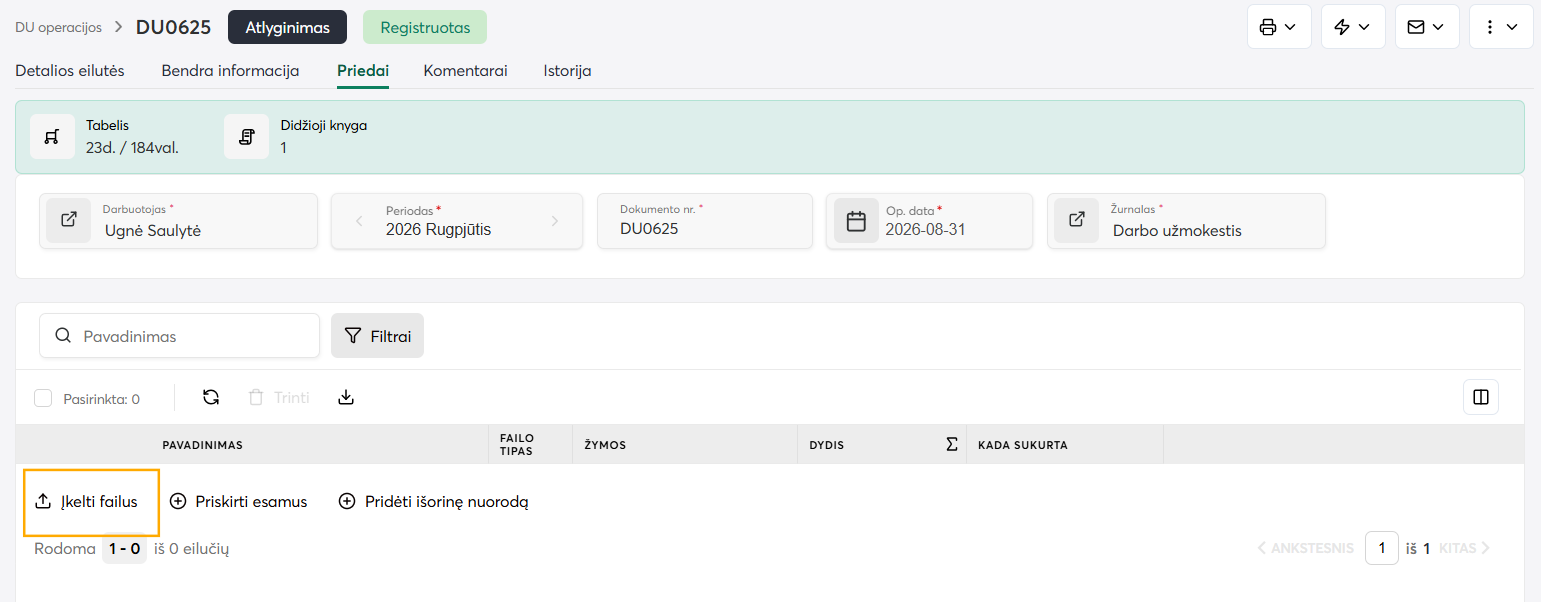The height and width of the screenshot is (602, 1541).
Task: Click the Pavadinimas search field
Action: click(x=179, y=336)
